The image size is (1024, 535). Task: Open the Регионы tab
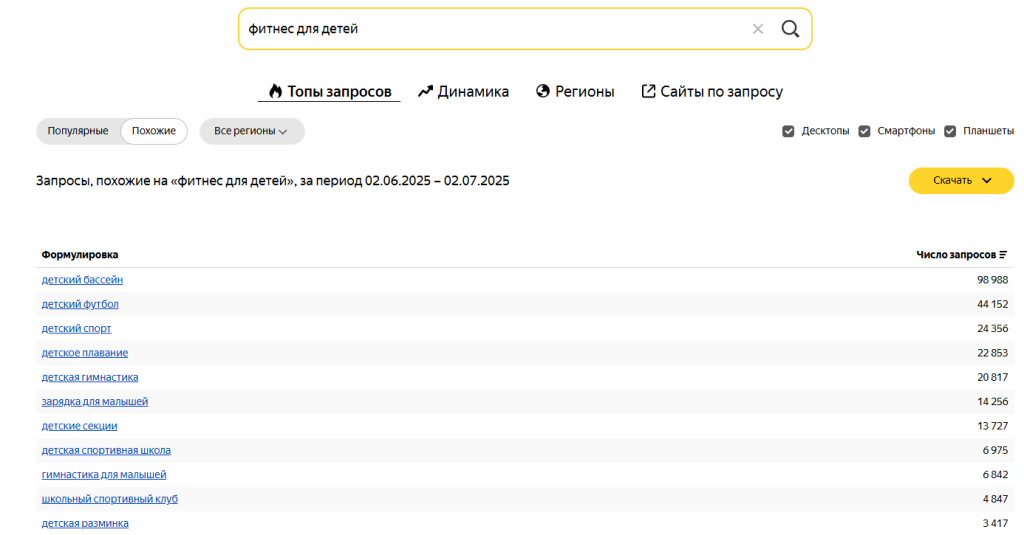click(x=575, y=91)
